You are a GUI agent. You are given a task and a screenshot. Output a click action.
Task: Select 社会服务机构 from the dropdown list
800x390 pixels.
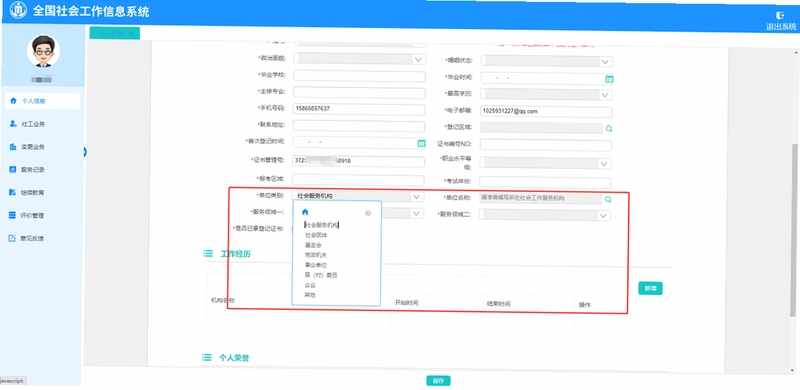tap(322, 225)
